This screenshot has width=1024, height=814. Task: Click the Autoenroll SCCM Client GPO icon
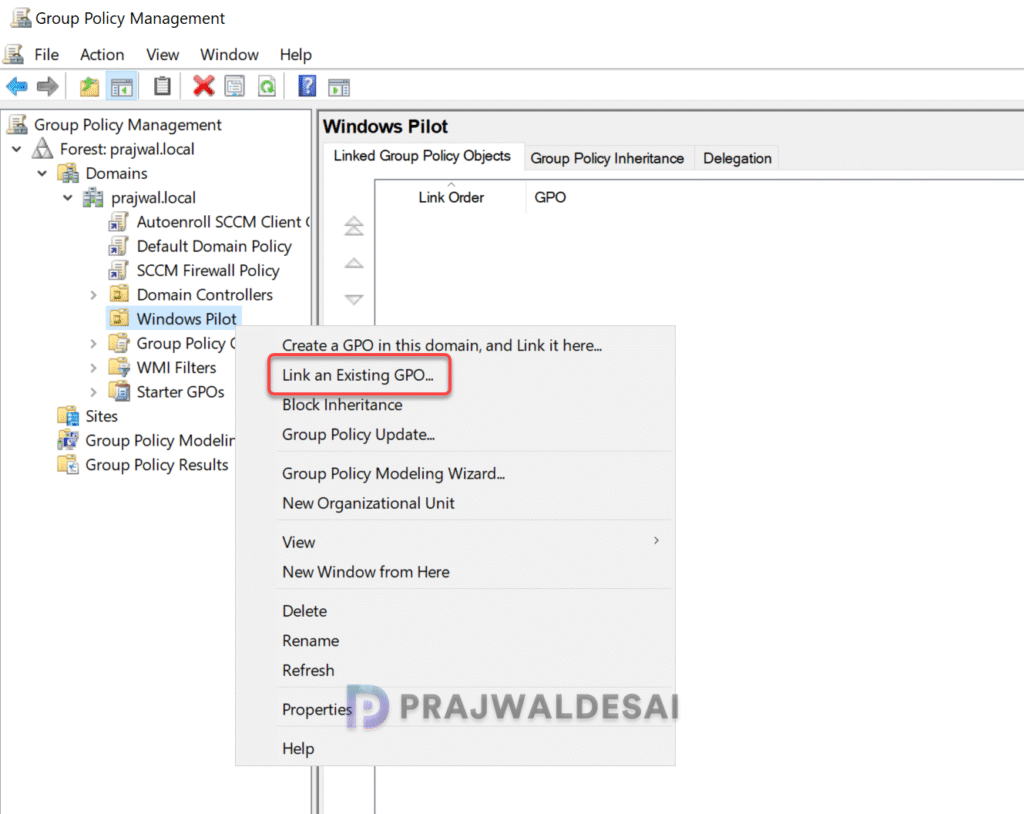(118, 221)
